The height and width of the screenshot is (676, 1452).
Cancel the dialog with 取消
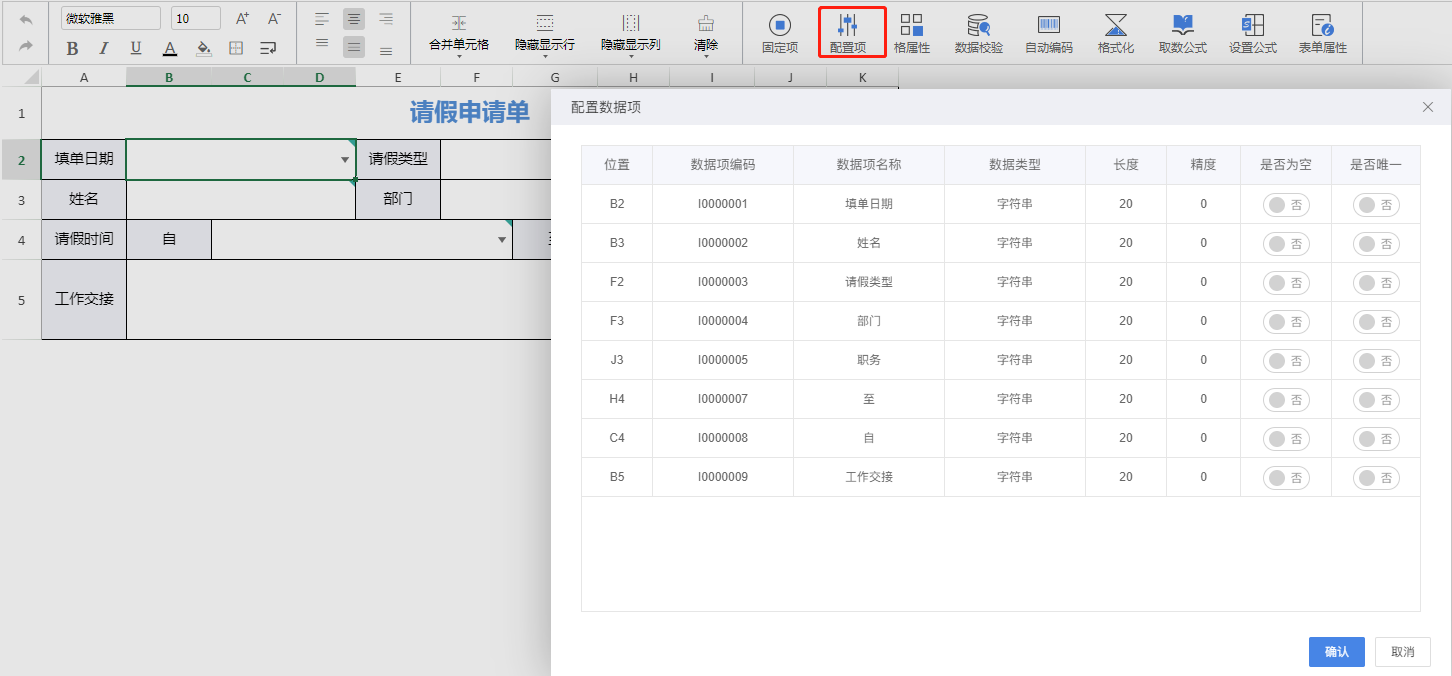1403,652
